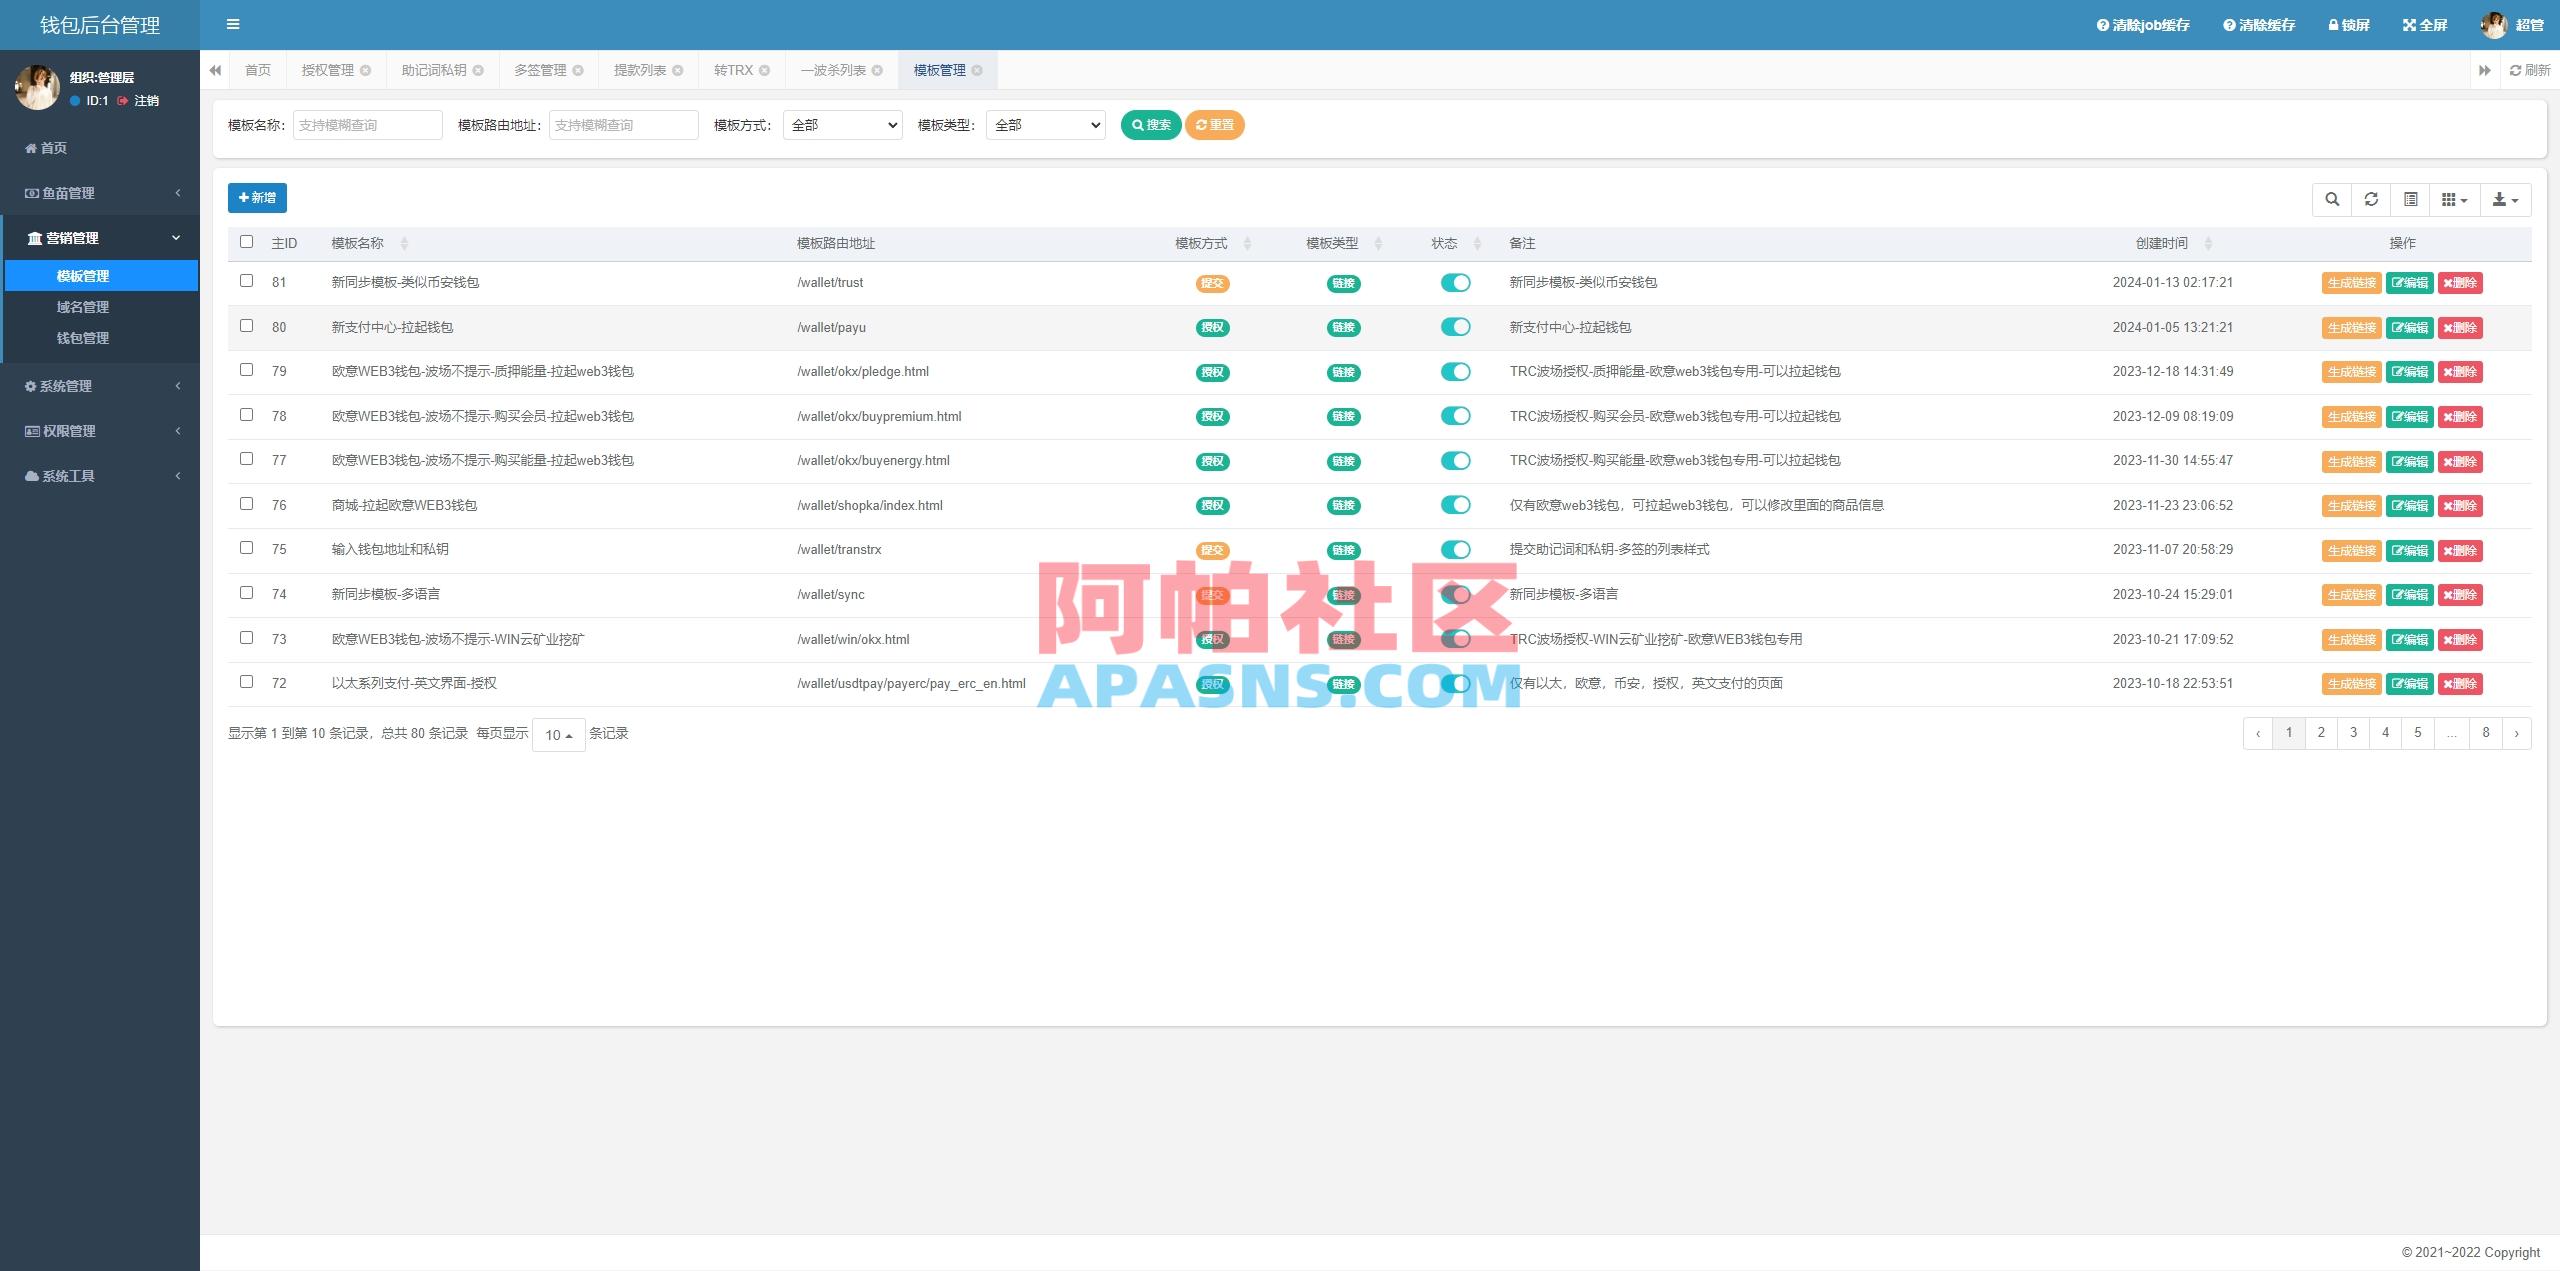The width and height of the screenshot is (2560, 1271).
Task: Check the select-all checkbox in table header
Action: point(247,242)
